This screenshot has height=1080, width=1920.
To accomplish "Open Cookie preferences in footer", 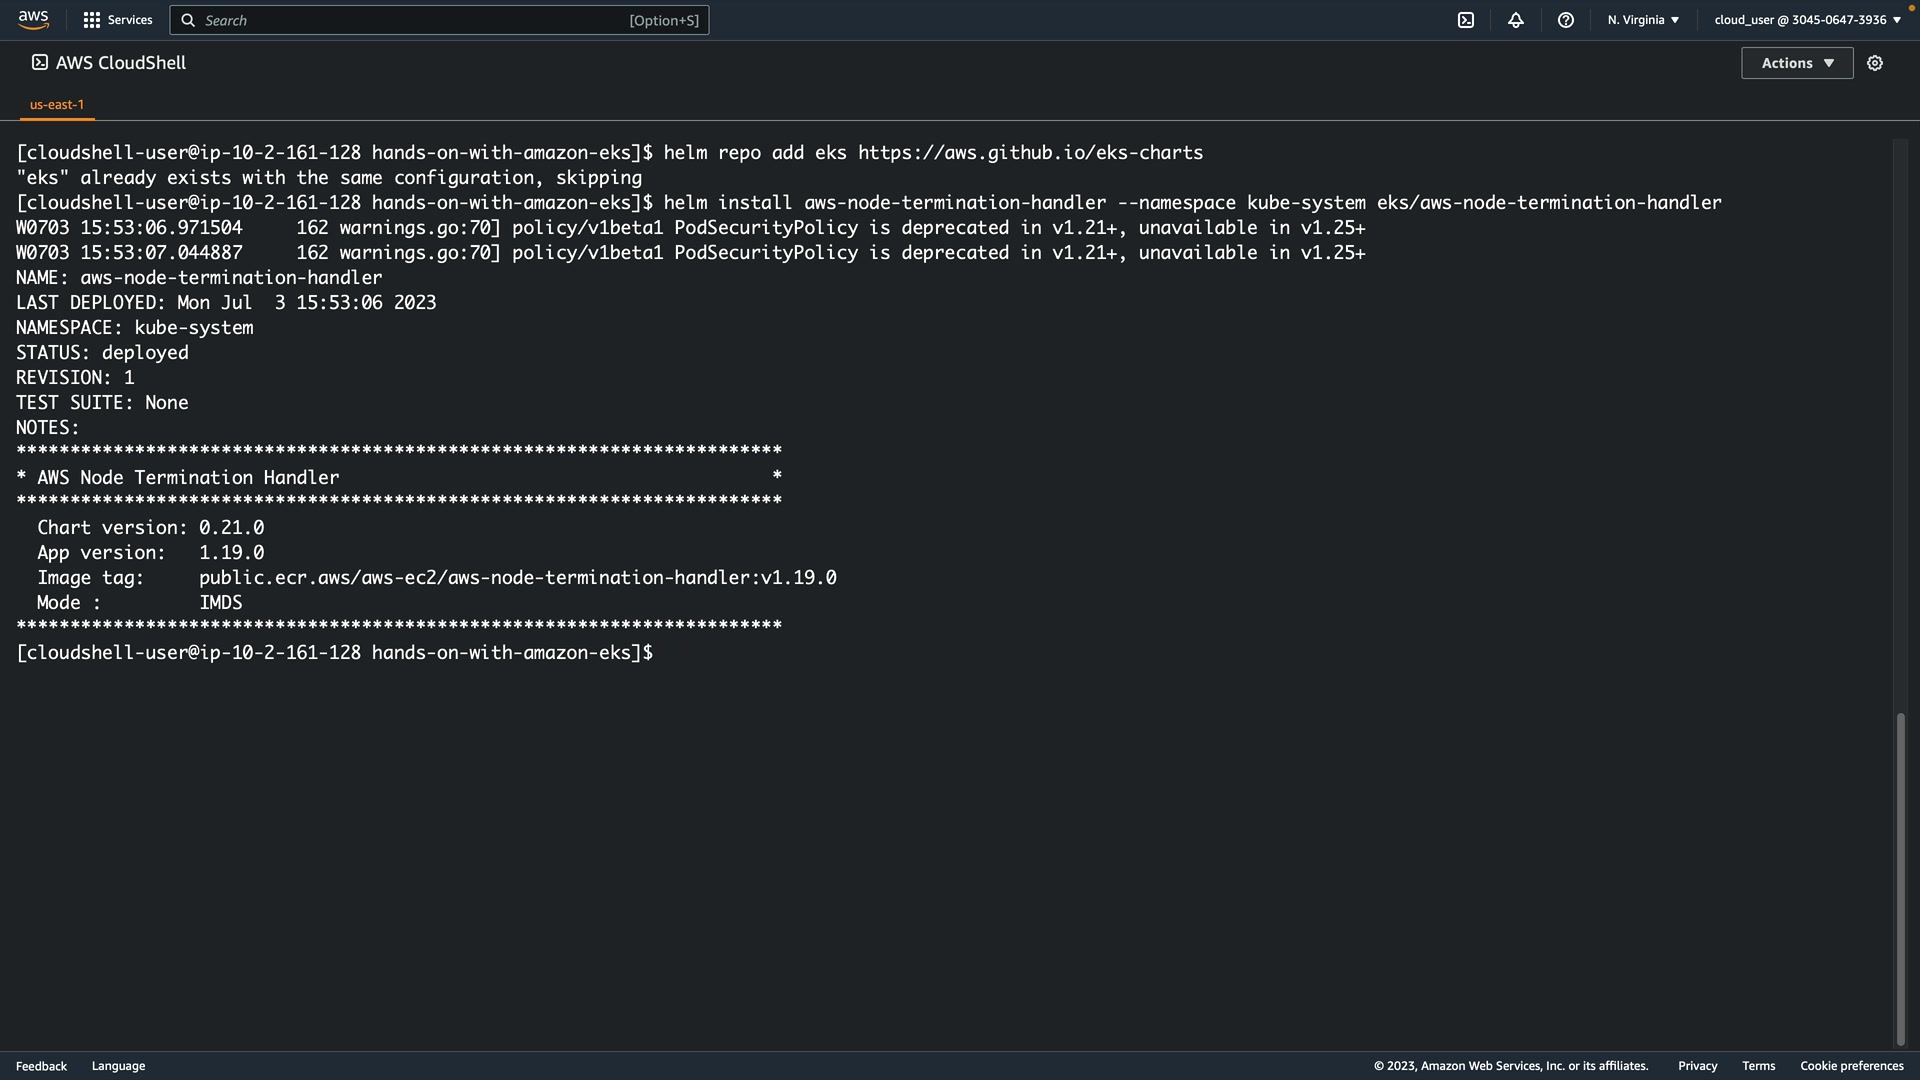I will point(1851,1066).
